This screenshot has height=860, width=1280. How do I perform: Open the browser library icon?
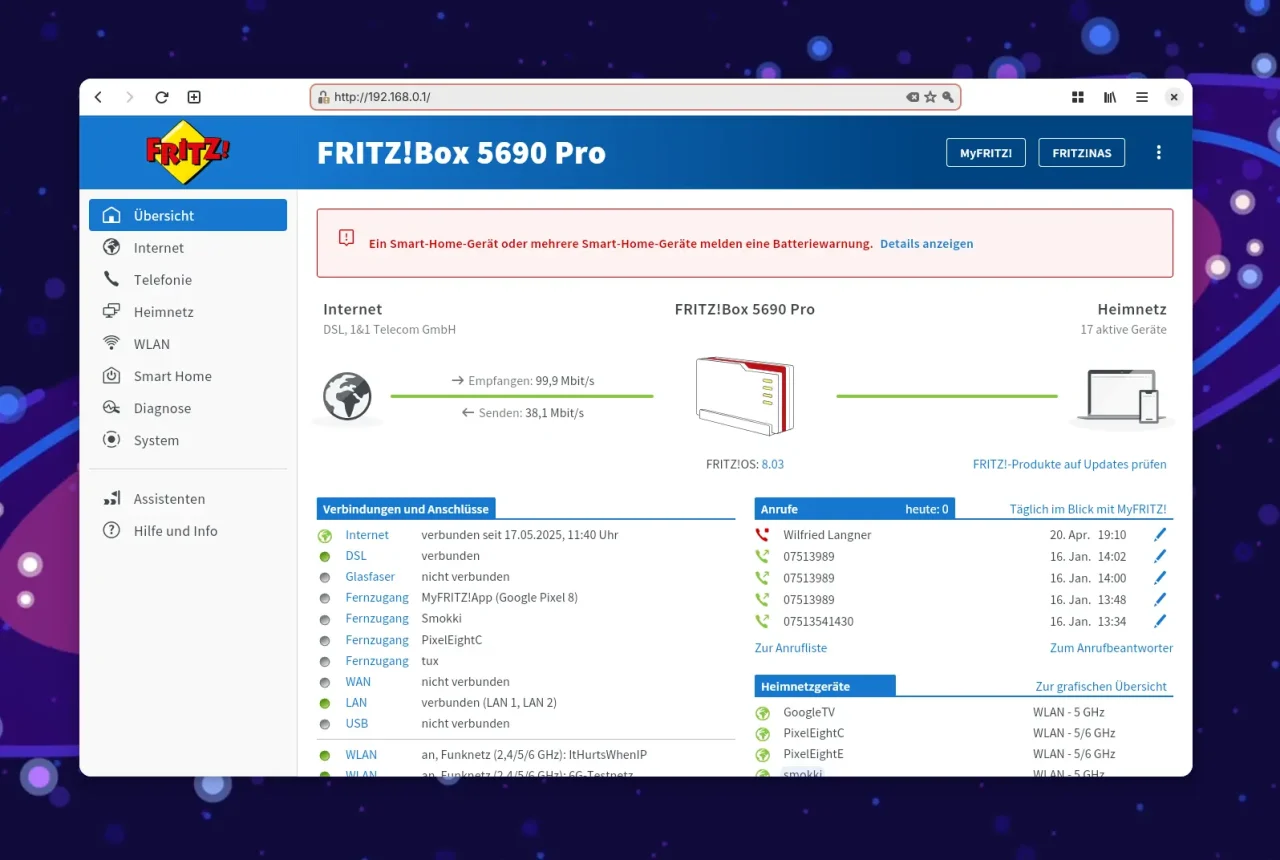(1110, 97)
